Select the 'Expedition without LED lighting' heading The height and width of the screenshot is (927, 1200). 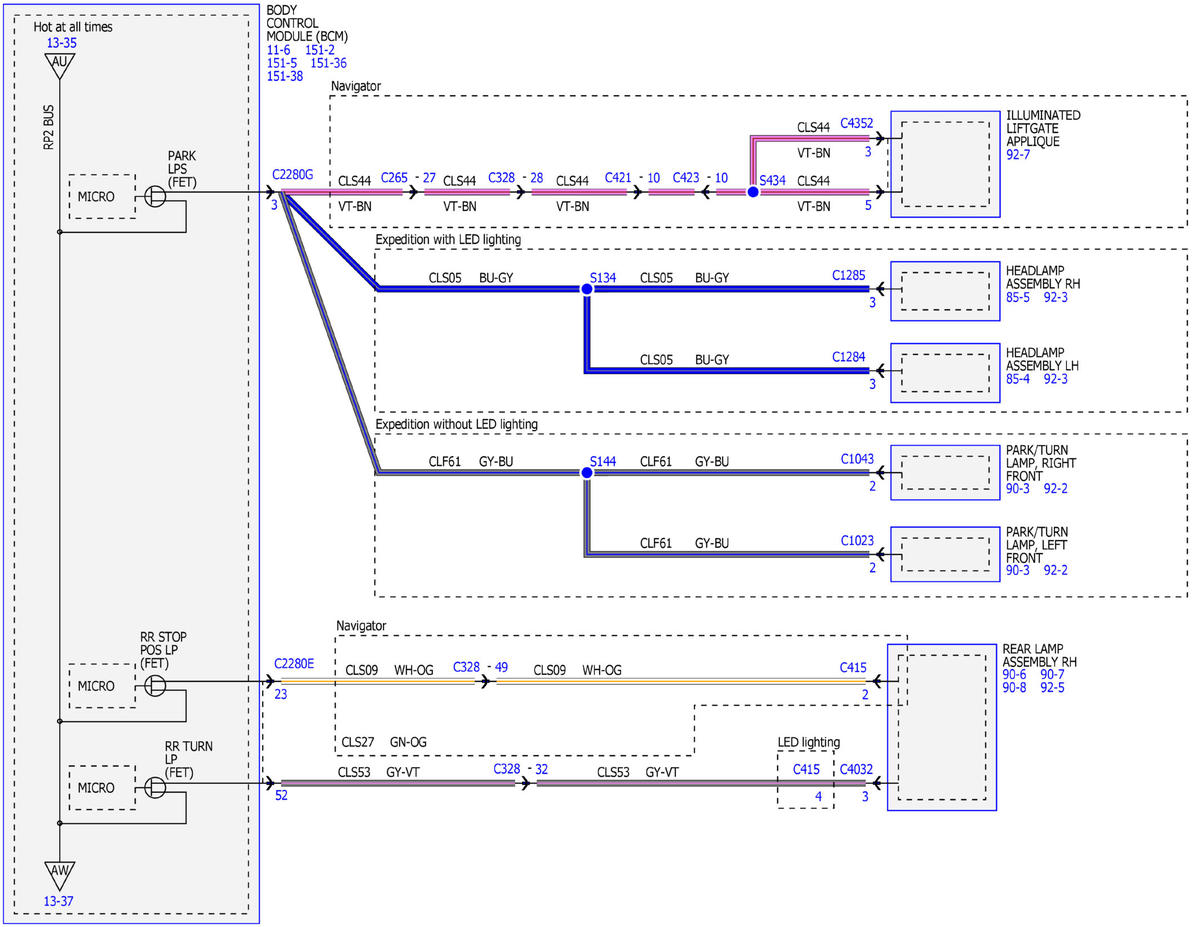[456, 425]
